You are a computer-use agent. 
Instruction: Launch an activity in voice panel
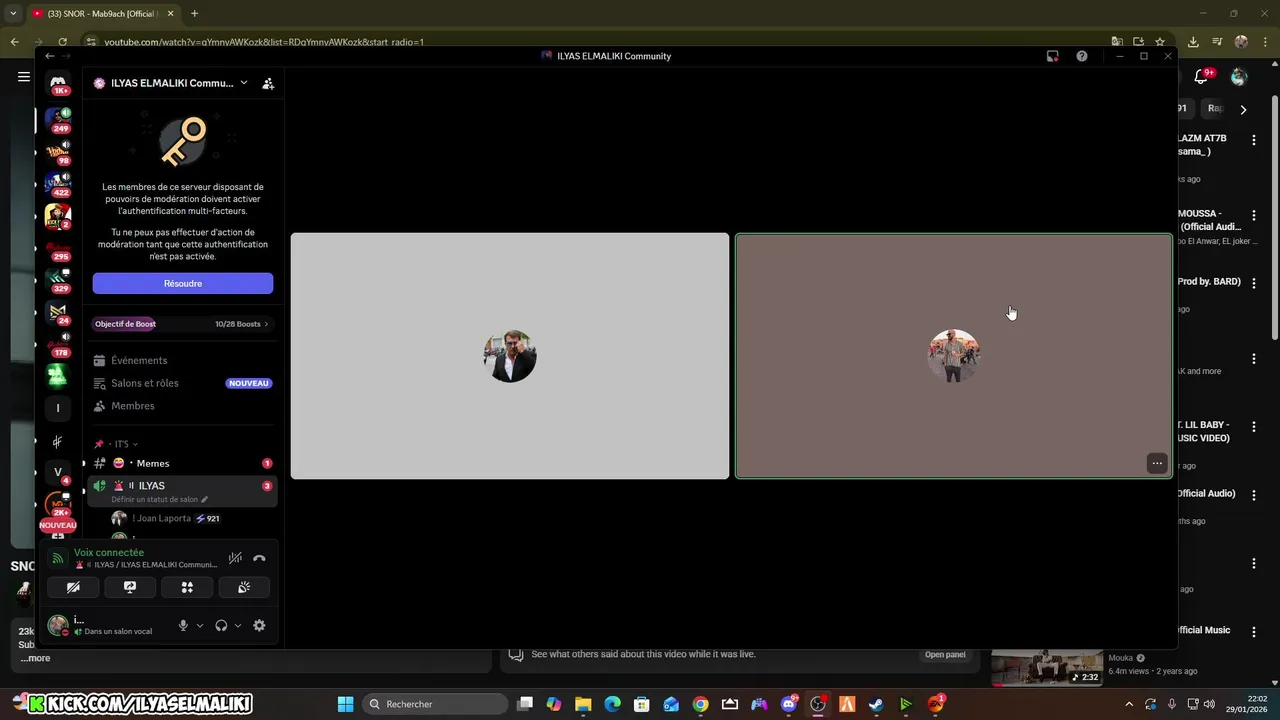187,587
